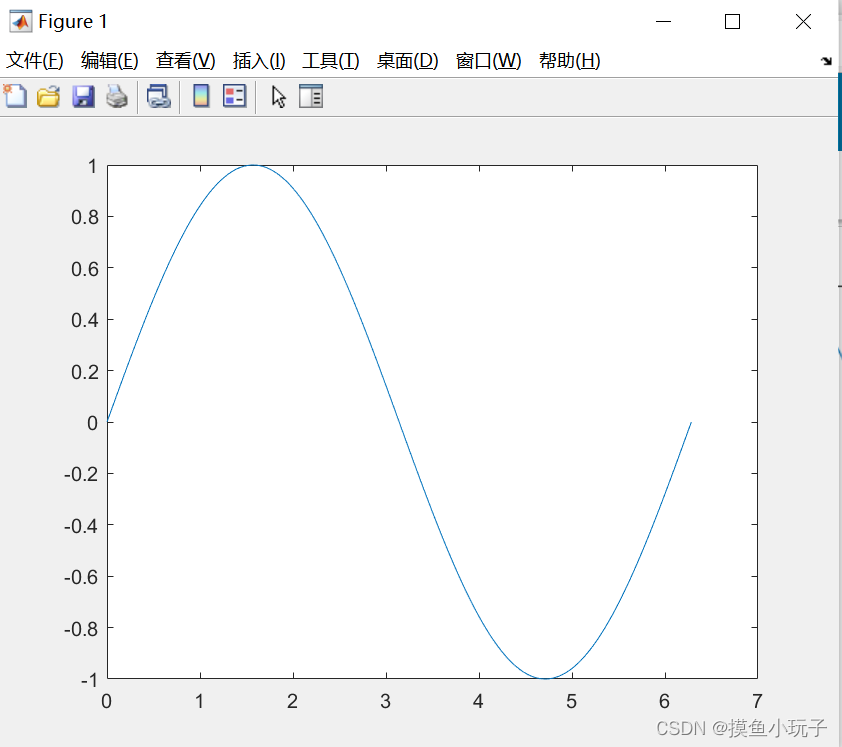Click the x-axis tick label 3
Screen dimensions: 842x747
click(386, 701)
